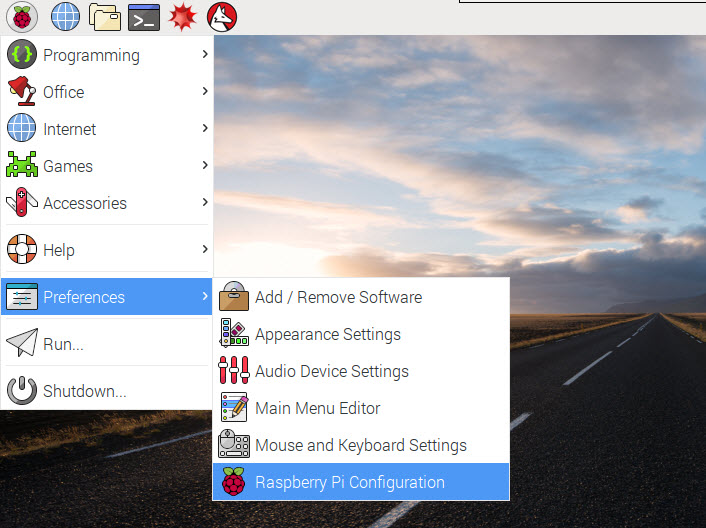706x528 pixels.
Task: Open the Raspberry Pi main menu button
Action: click(x=22, y=17)
